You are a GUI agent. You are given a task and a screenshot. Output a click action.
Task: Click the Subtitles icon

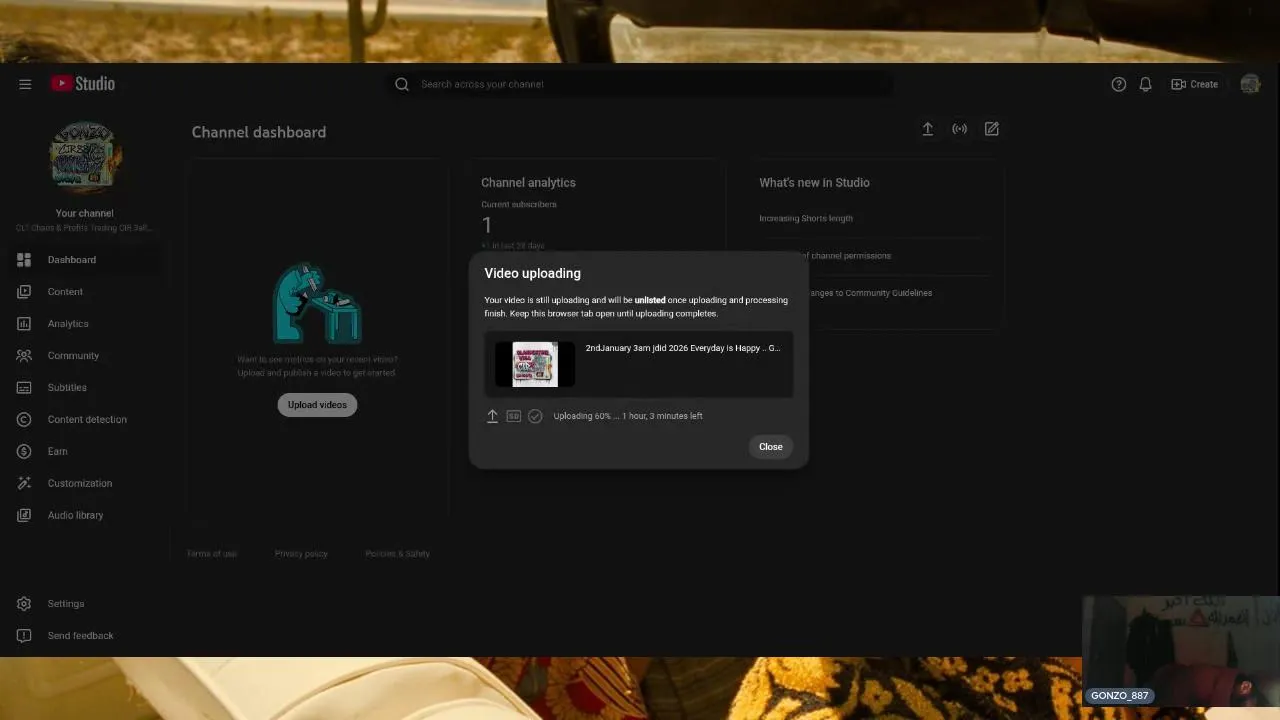coord(24,388)
